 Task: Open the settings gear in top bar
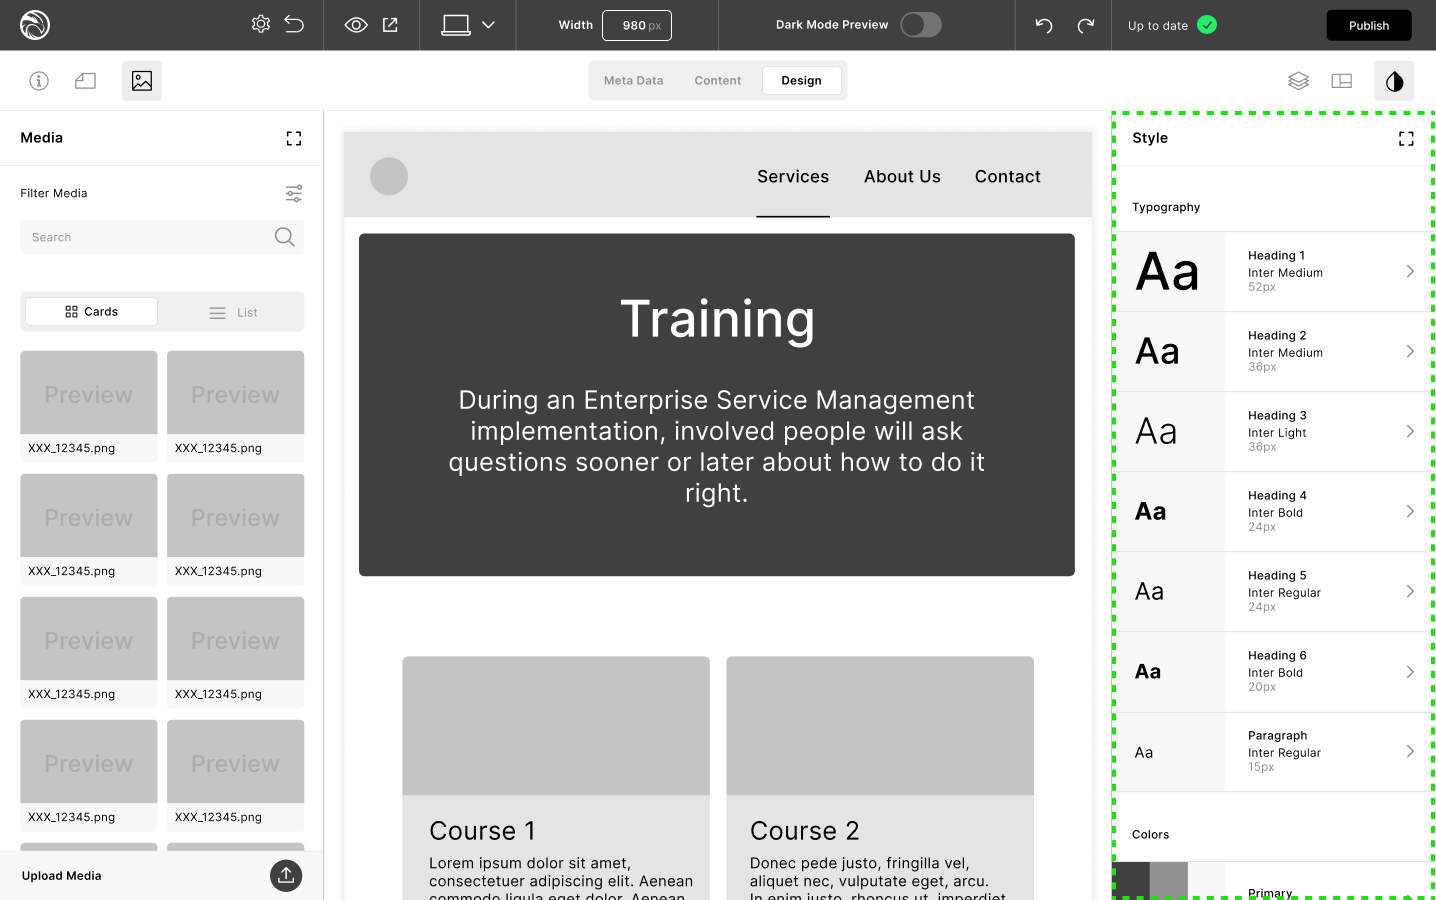pyautogui.click(x=260, y=24)
